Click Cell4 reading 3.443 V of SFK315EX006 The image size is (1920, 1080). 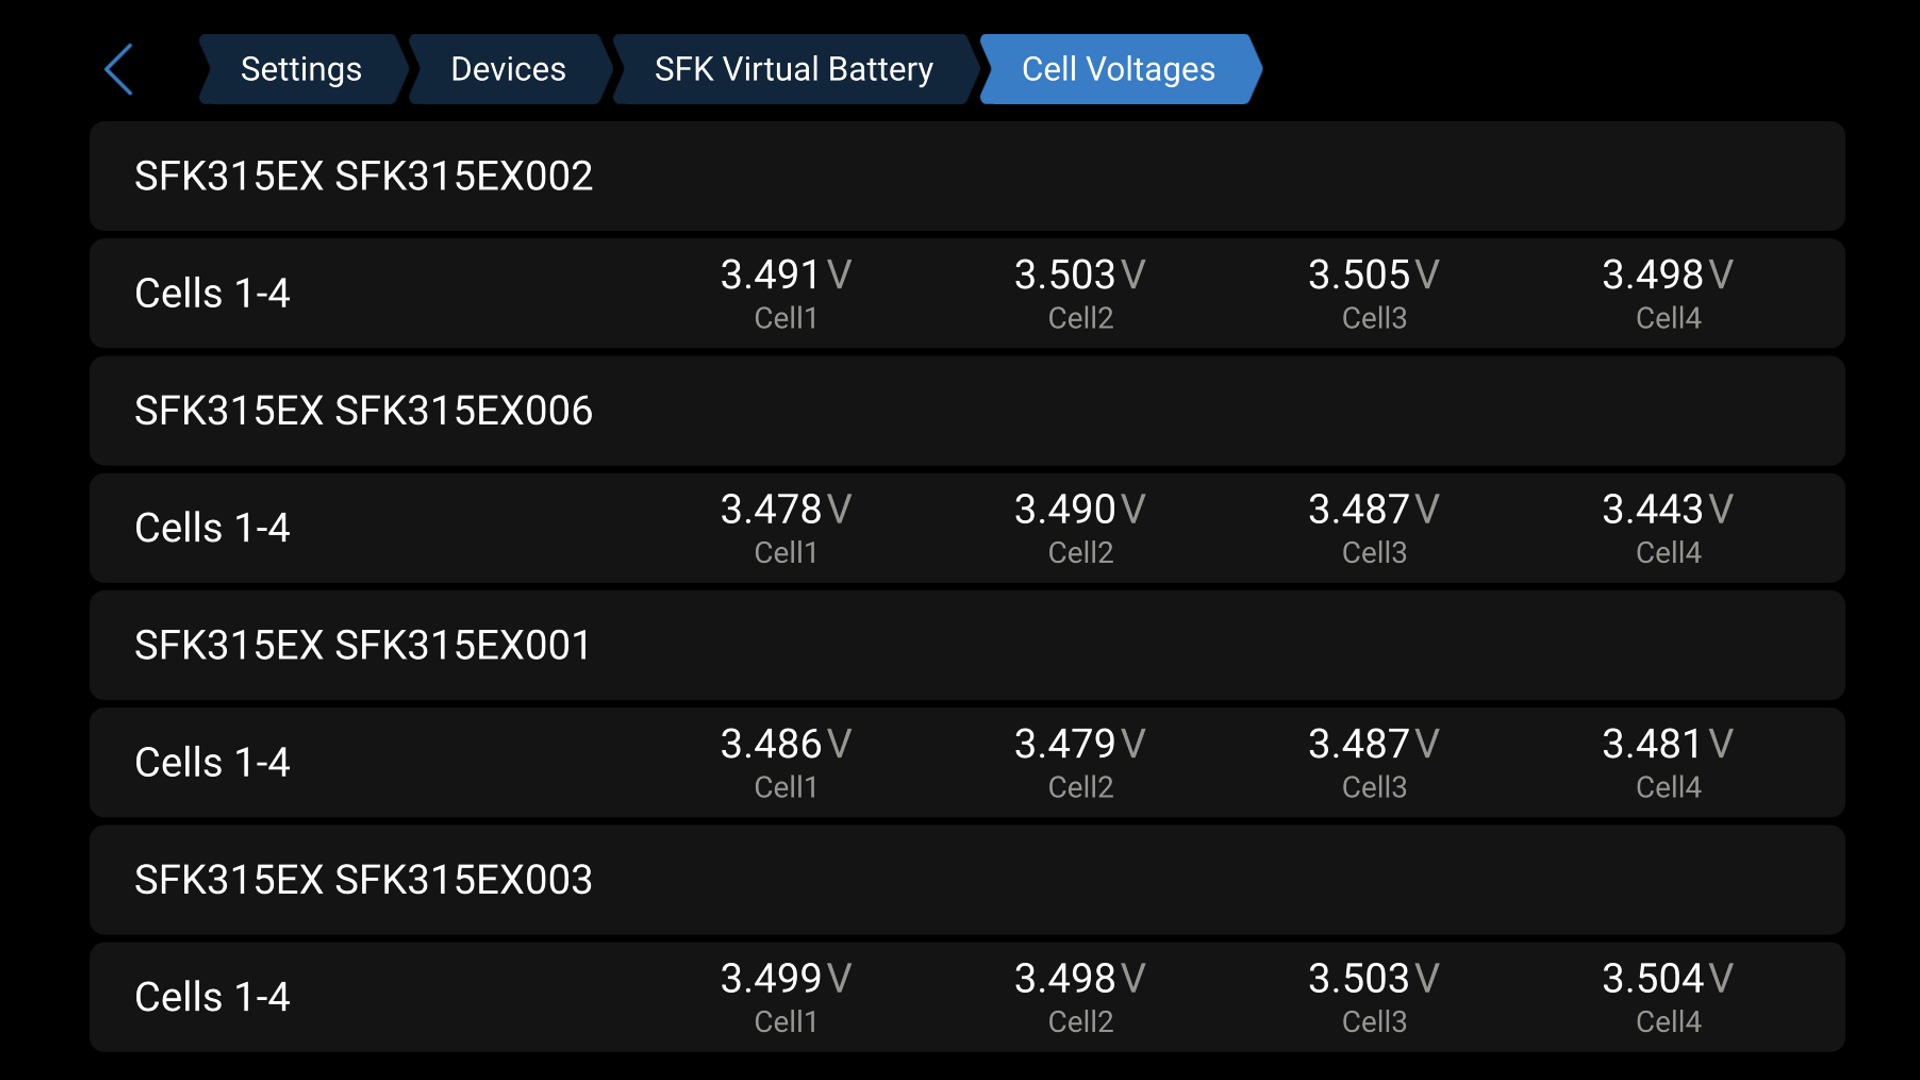click(1665, 510)
